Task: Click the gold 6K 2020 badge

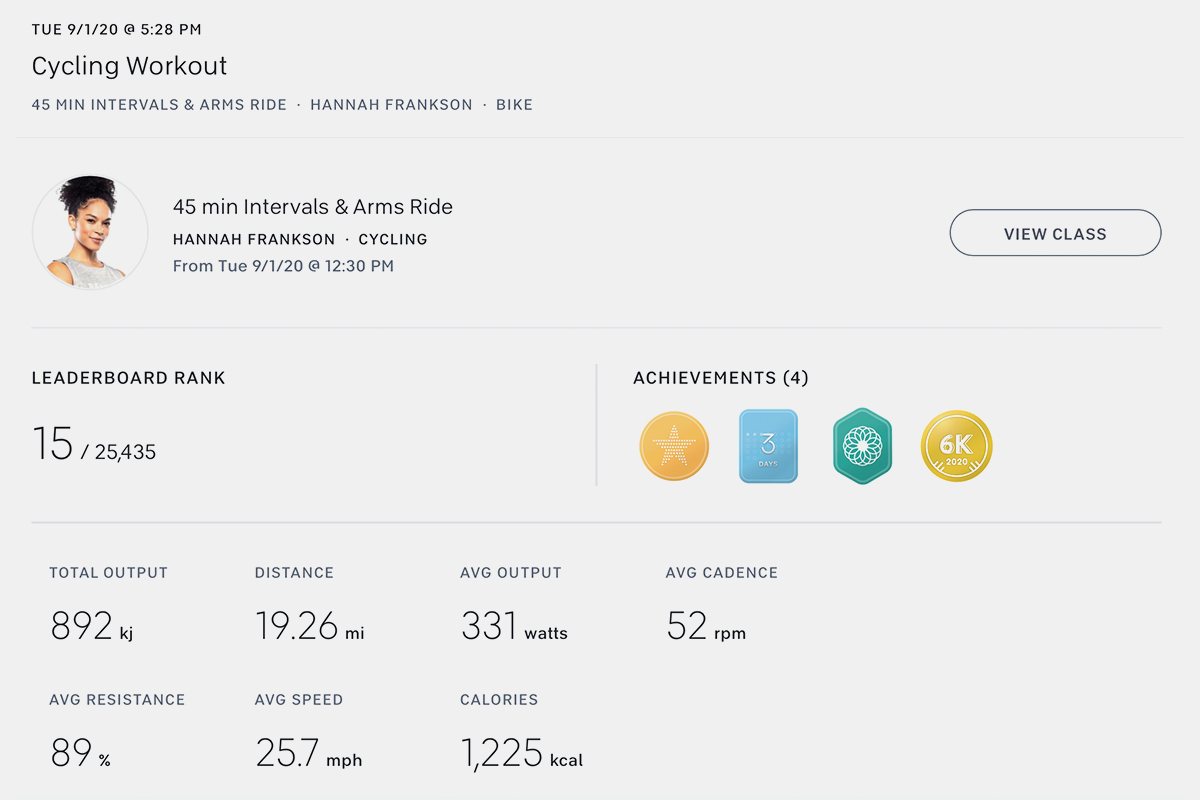Action: click(956, 446)
